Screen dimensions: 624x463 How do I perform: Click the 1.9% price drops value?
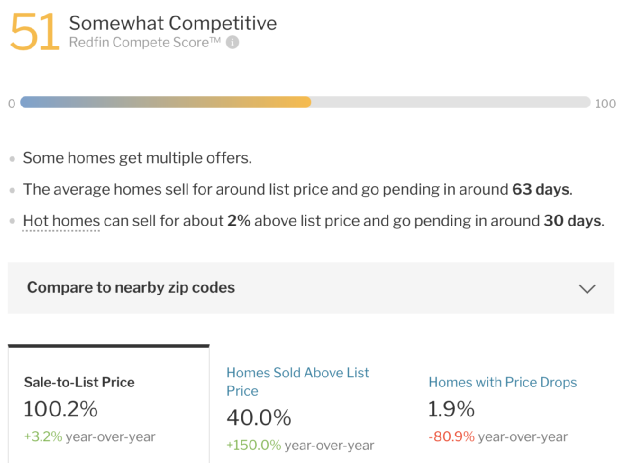tap(451, 409)
